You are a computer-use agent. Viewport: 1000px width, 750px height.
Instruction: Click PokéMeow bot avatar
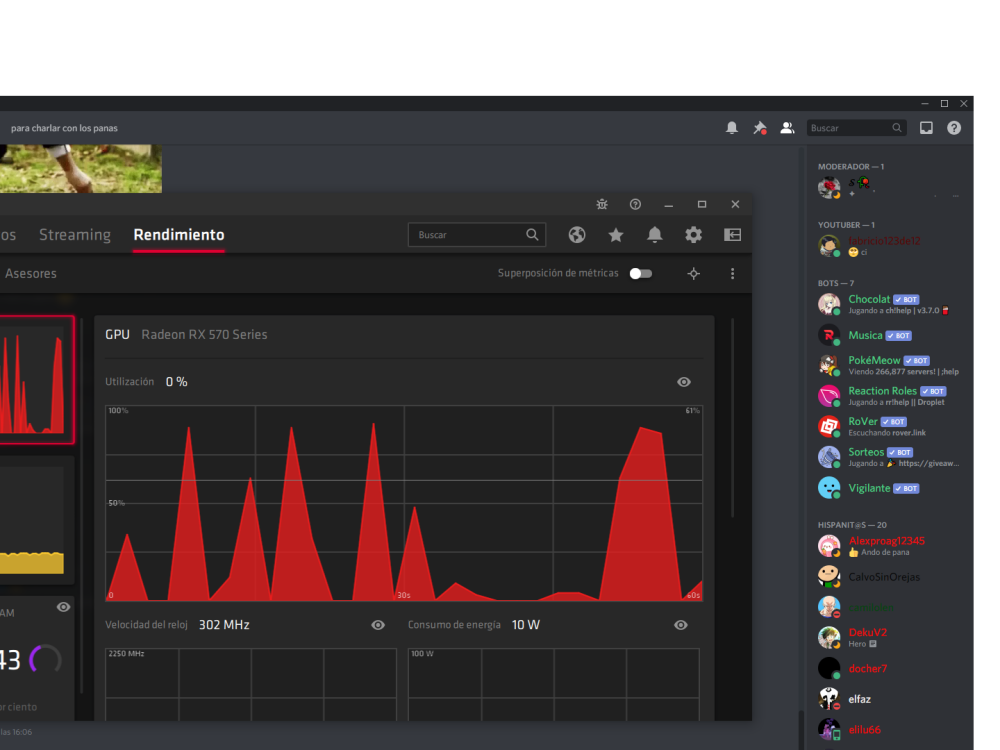(x=829, y=365)
